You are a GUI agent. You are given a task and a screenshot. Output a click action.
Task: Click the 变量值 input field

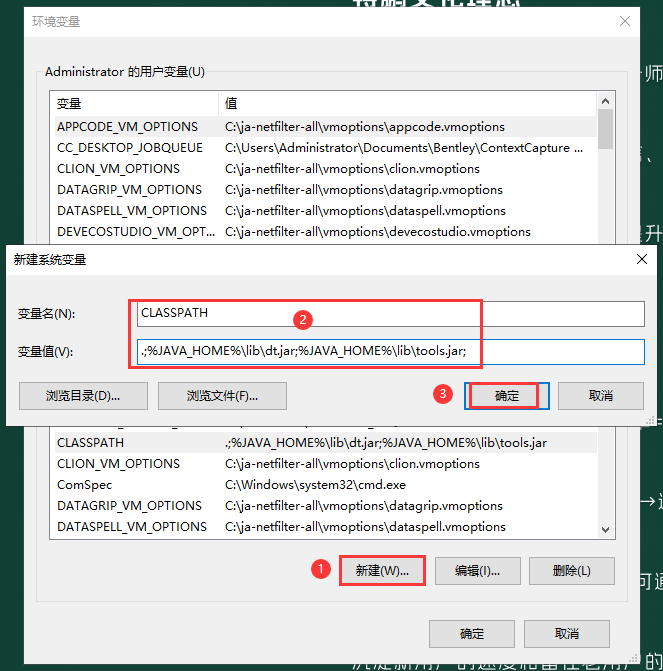[391, 352]
